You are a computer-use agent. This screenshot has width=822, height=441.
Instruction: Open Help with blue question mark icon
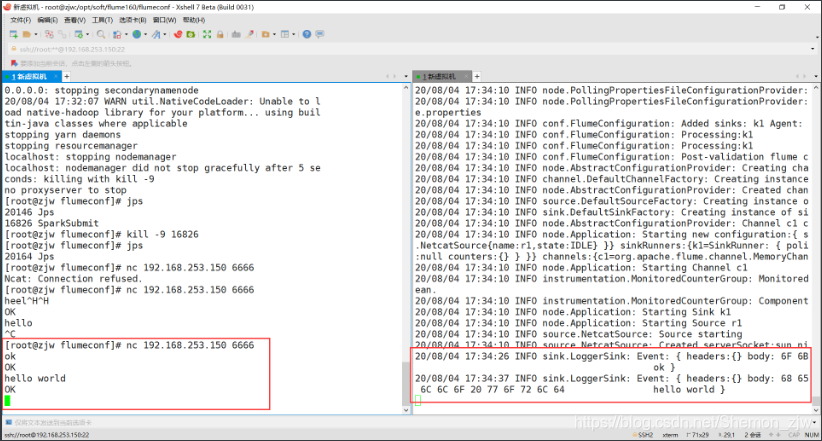coord(307,34)
